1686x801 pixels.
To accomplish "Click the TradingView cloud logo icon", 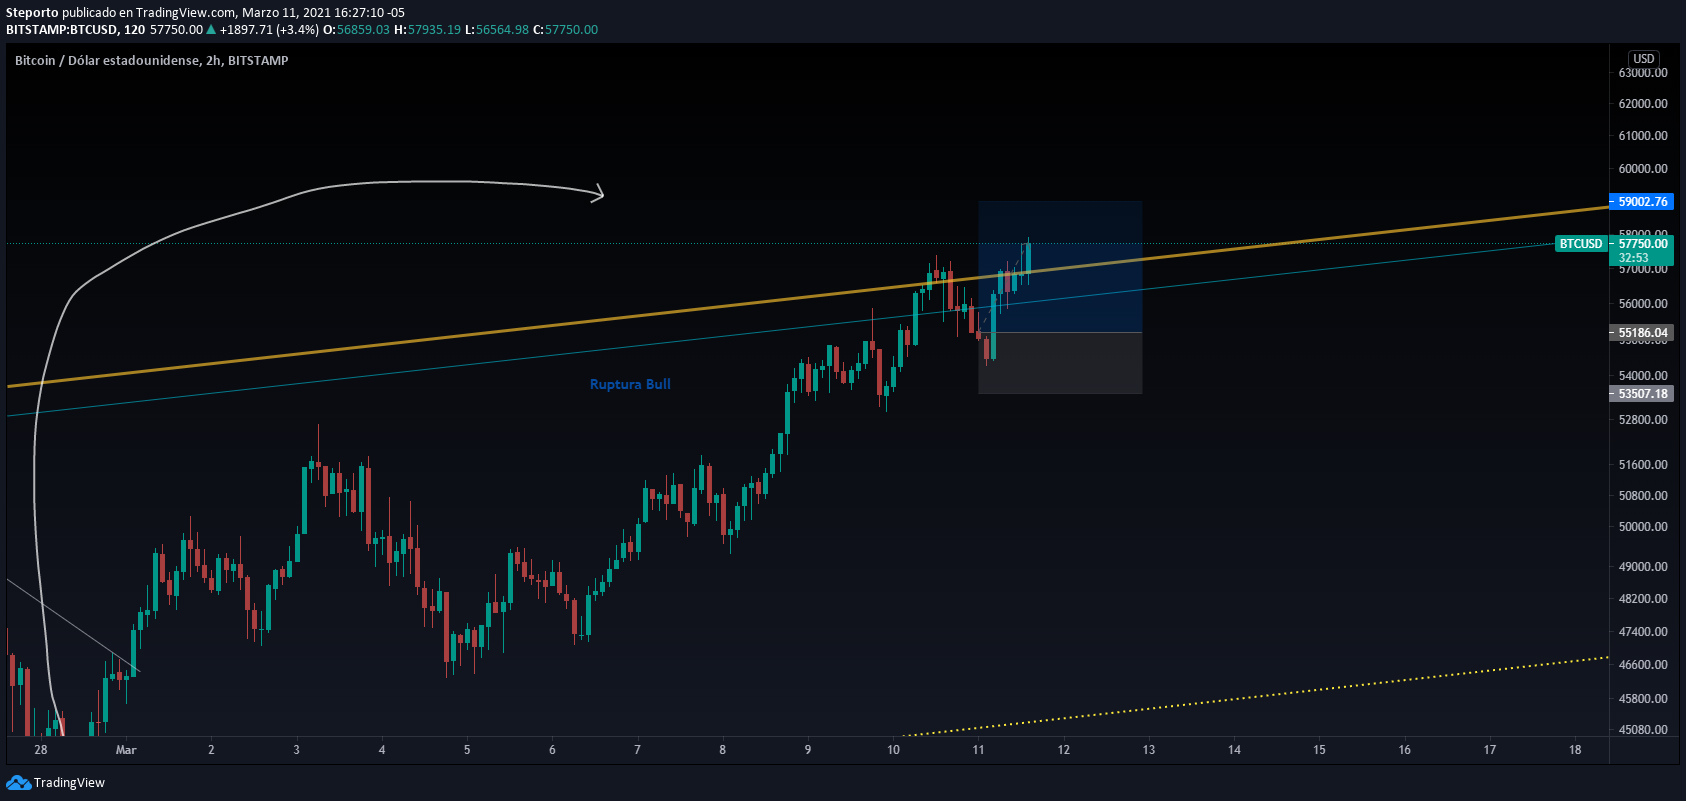I will pos(18,782).
